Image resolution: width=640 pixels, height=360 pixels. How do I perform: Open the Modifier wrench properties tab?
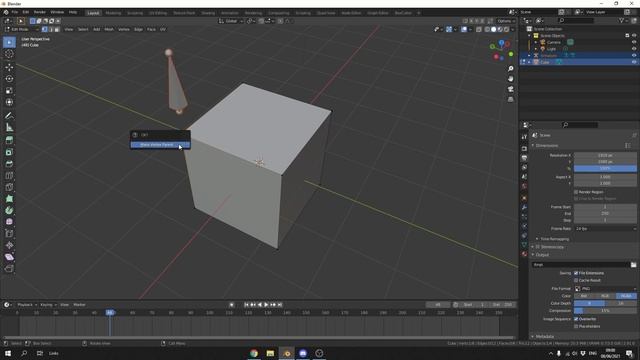click(x=524, y=207)
